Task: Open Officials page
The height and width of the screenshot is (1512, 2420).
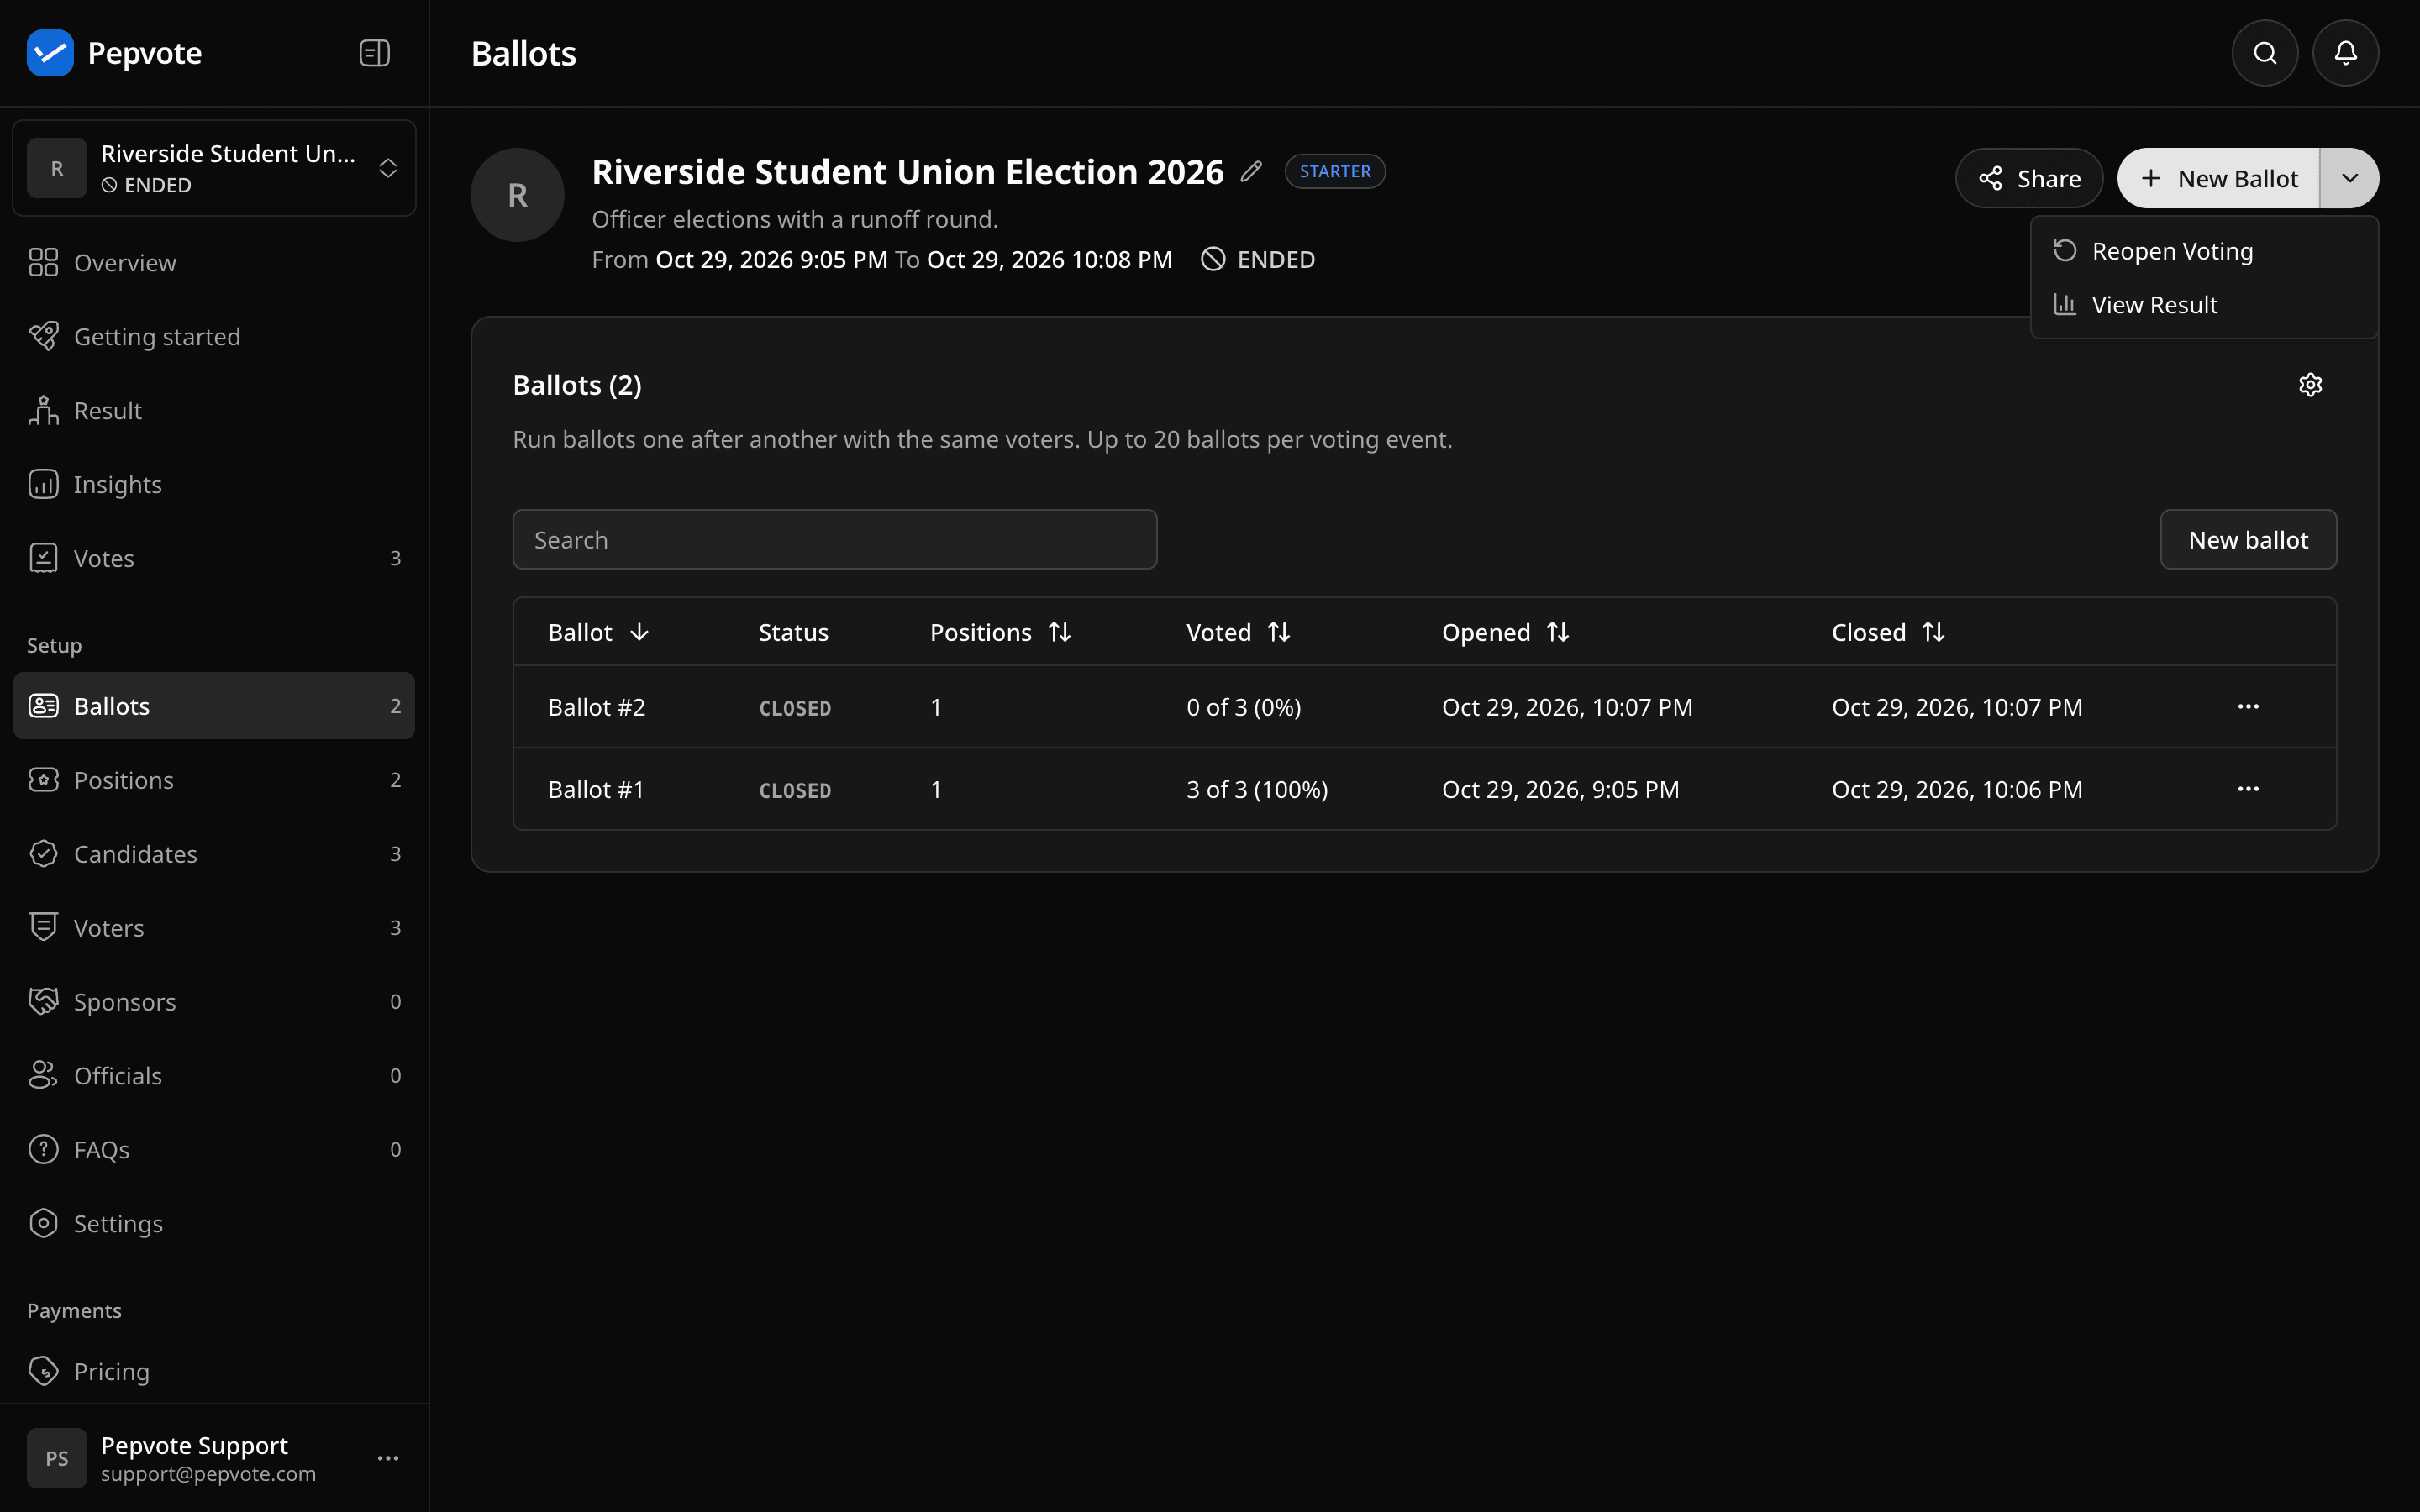Action: (x=214, y=1076)
